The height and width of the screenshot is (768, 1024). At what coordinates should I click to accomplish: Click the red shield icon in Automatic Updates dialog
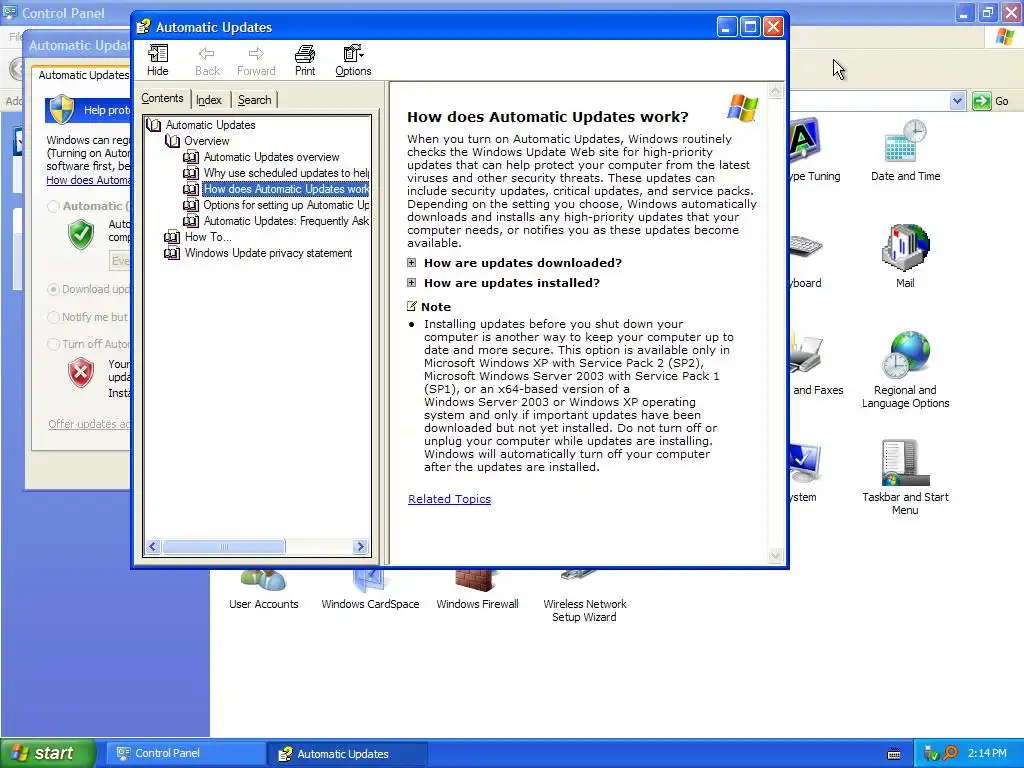point(81,373)
